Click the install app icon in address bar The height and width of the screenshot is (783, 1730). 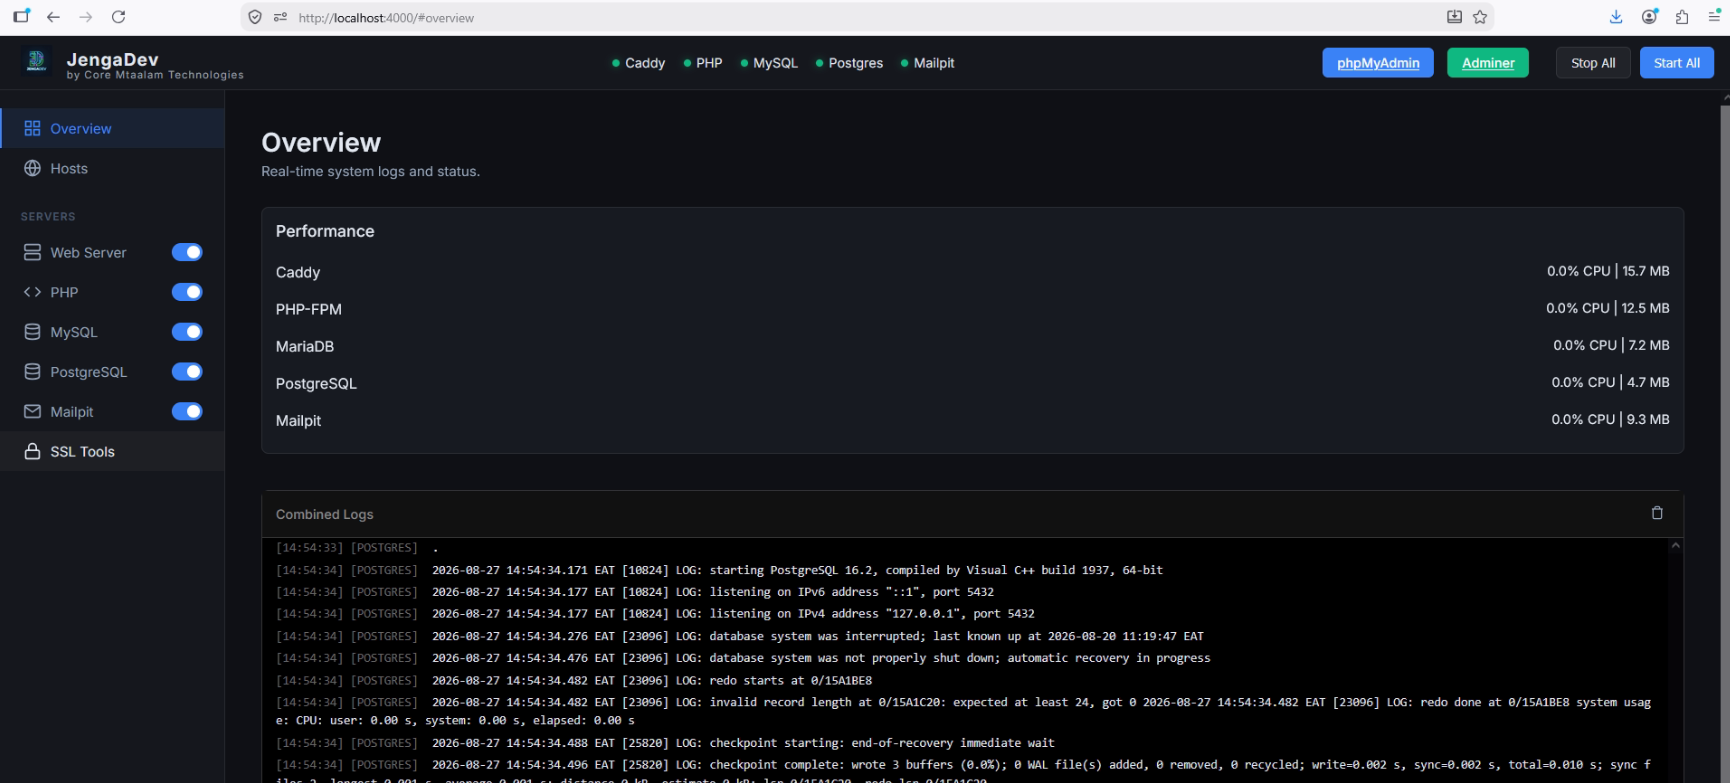(1454, 17)
